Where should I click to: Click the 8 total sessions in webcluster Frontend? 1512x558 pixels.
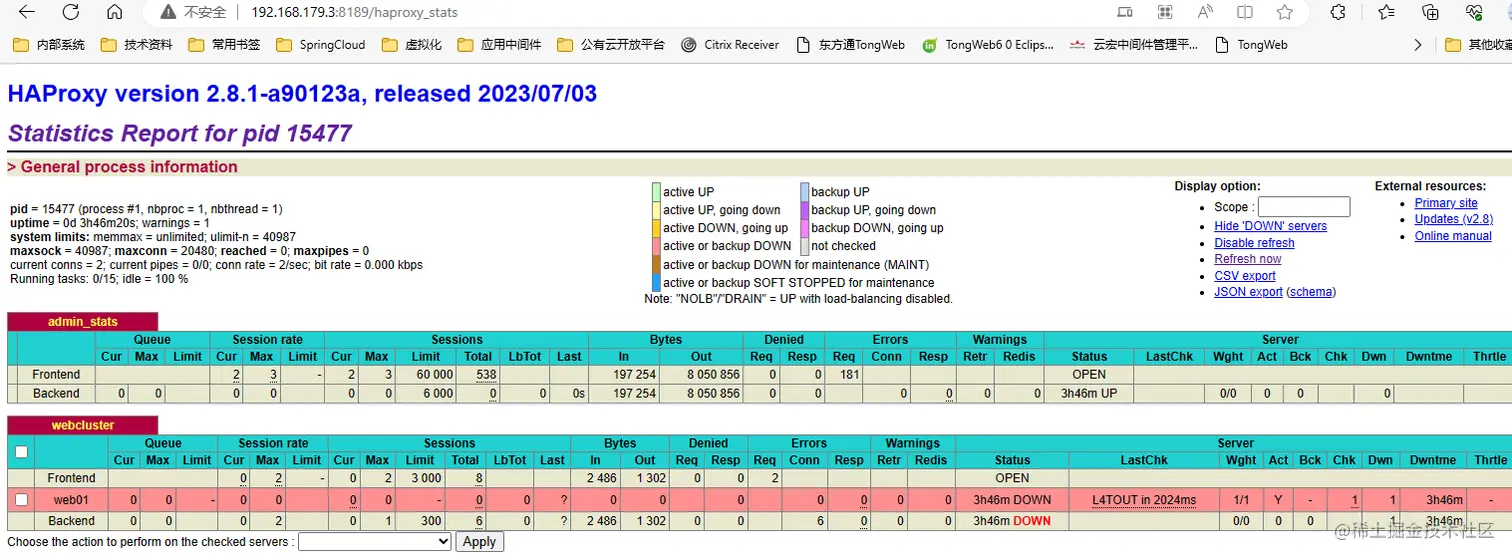pyautogui.click(x=479, y=478)
